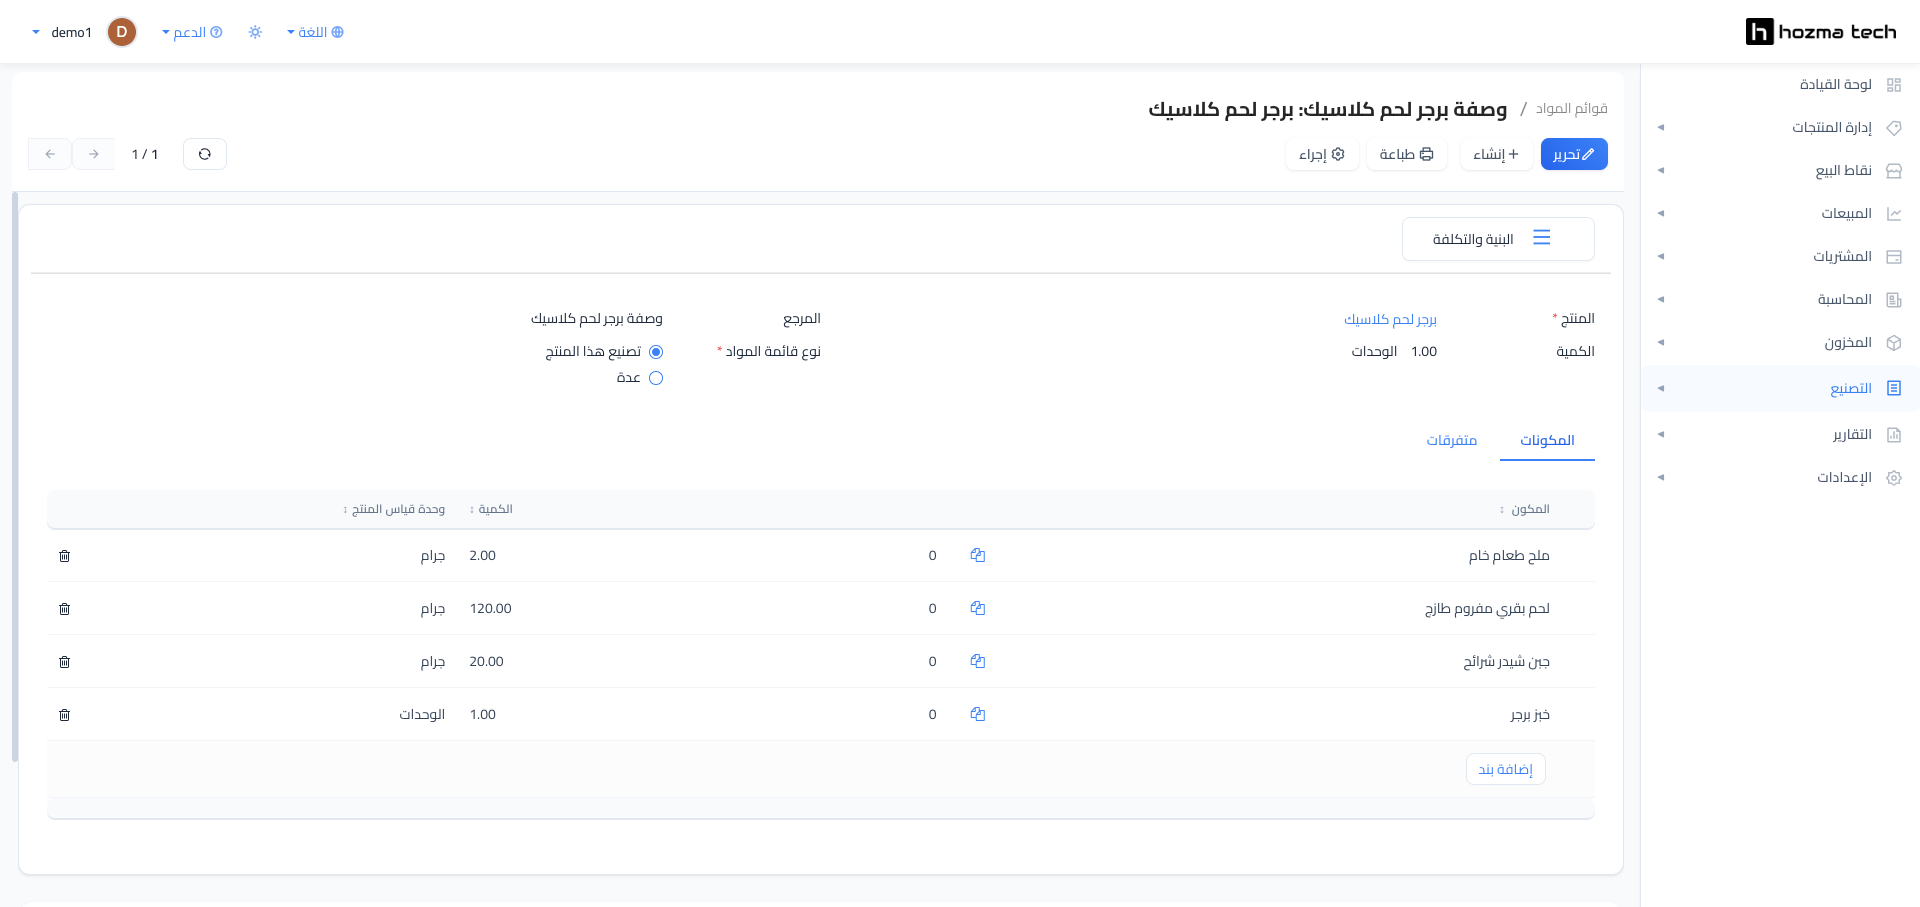Click إضافة بند to add a line

pyautogui.click(x=1506, y=769)
